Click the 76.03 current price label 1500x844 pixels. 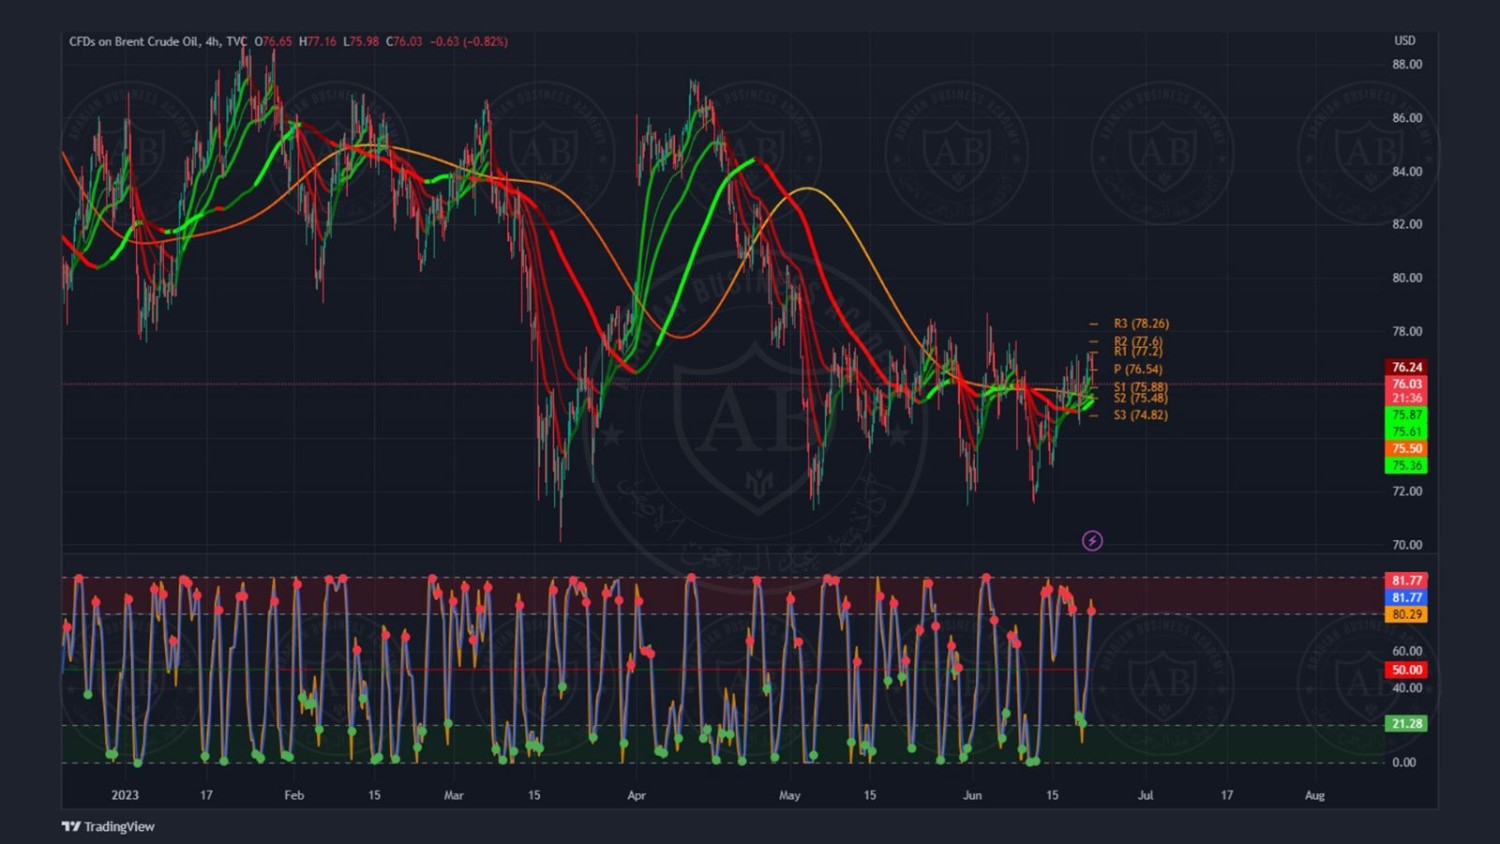tap(1406, 384)
